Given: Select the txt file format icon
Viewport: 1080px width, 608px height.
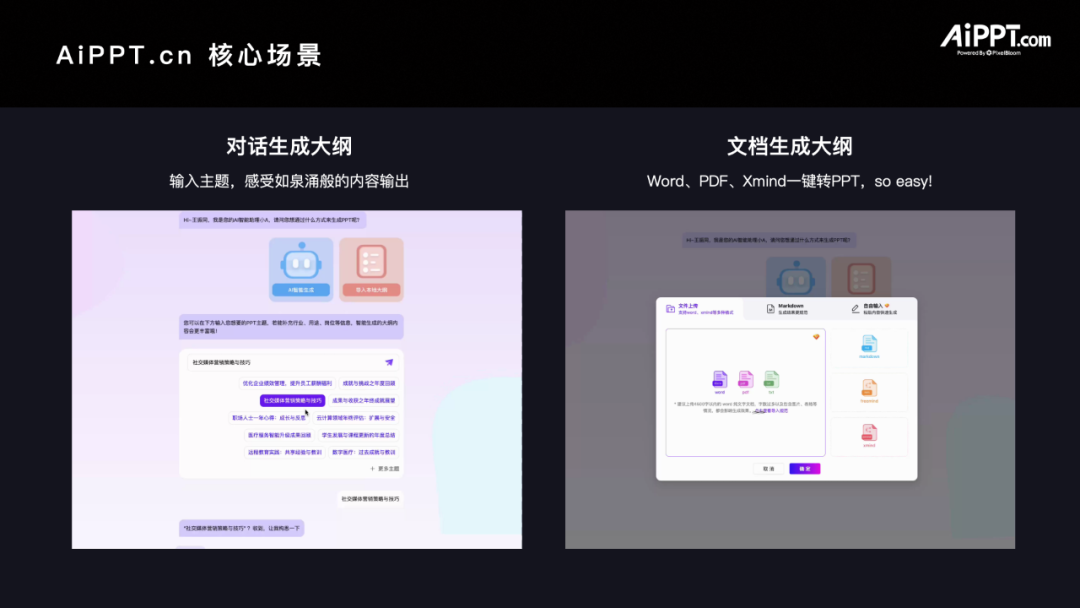Looking at the screenshot, I should [771, 381].
